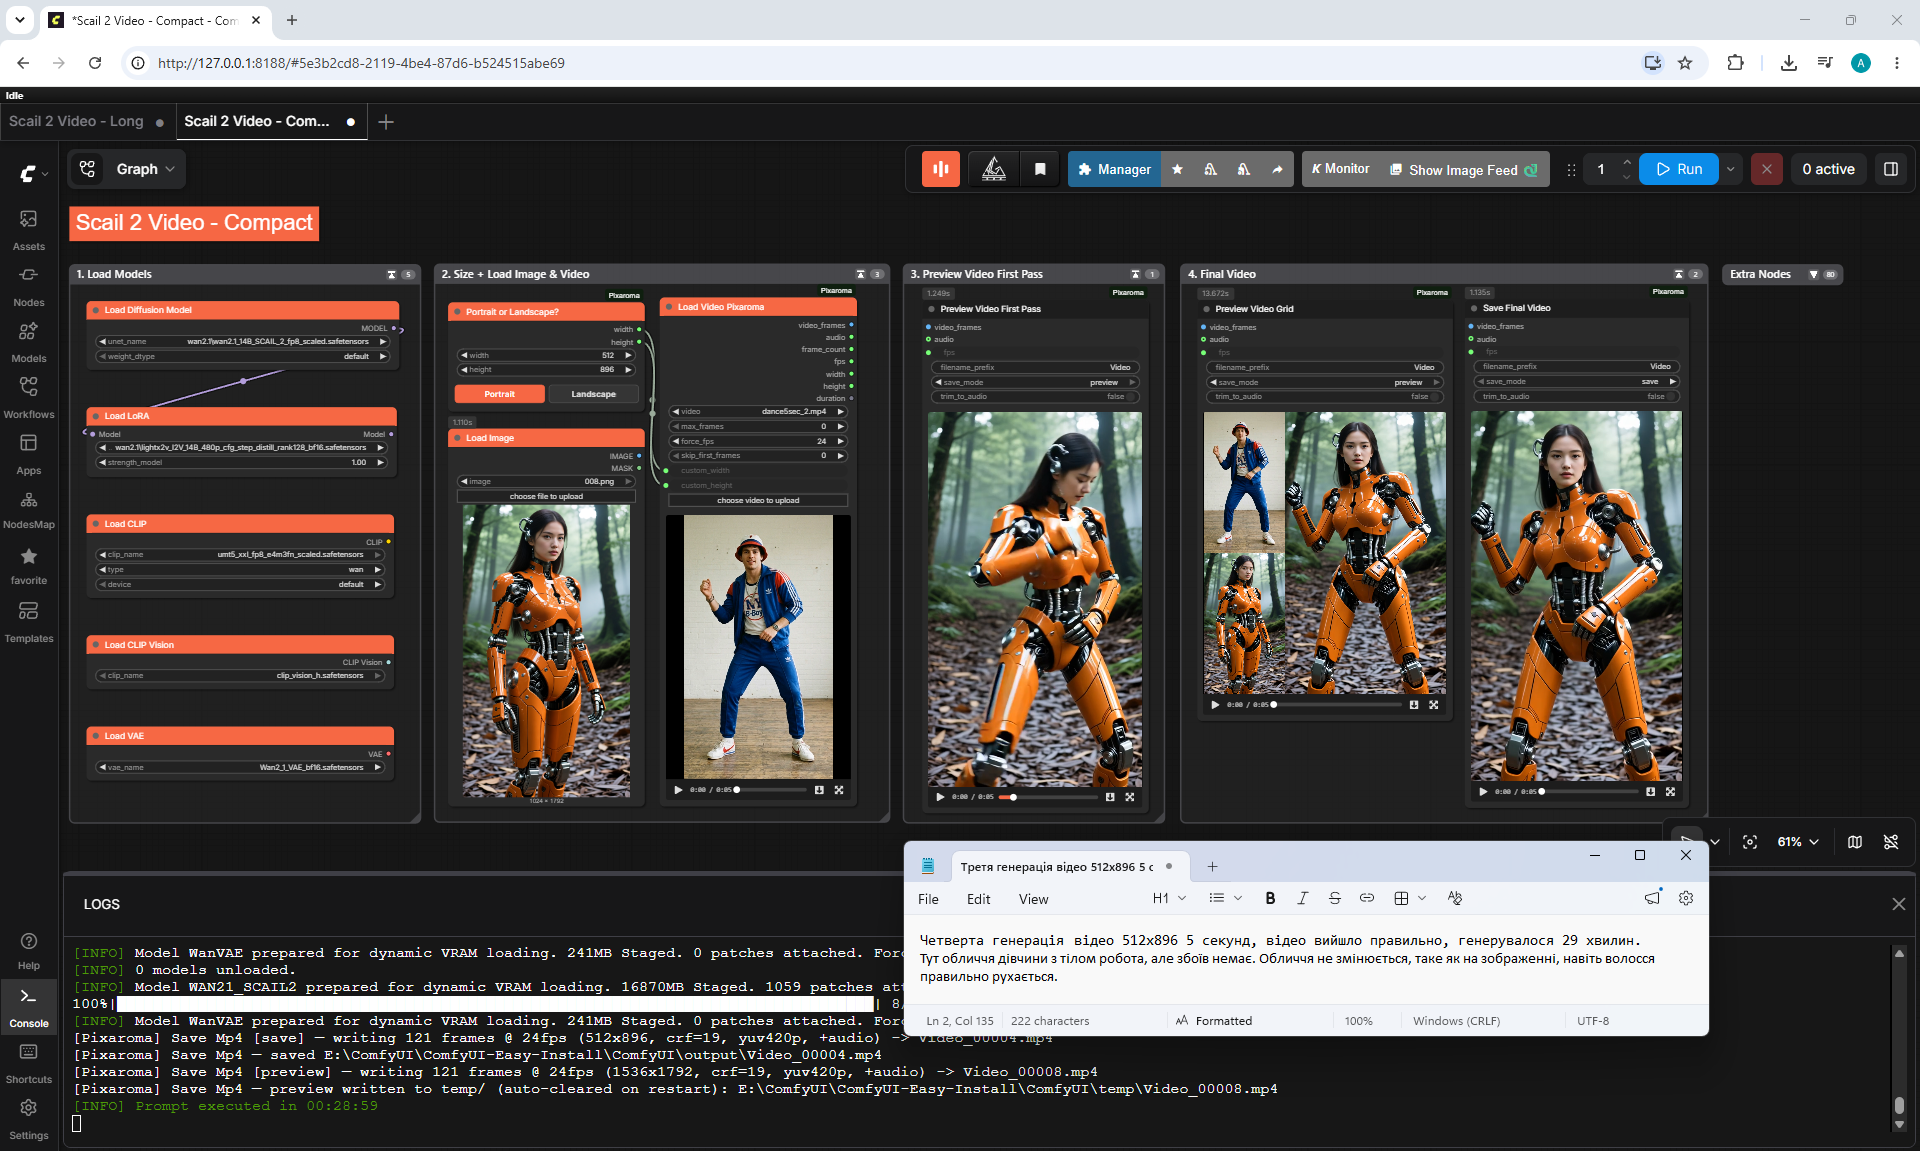
Task: Click choose file to upload button
Action: click(x=546, y=496)
